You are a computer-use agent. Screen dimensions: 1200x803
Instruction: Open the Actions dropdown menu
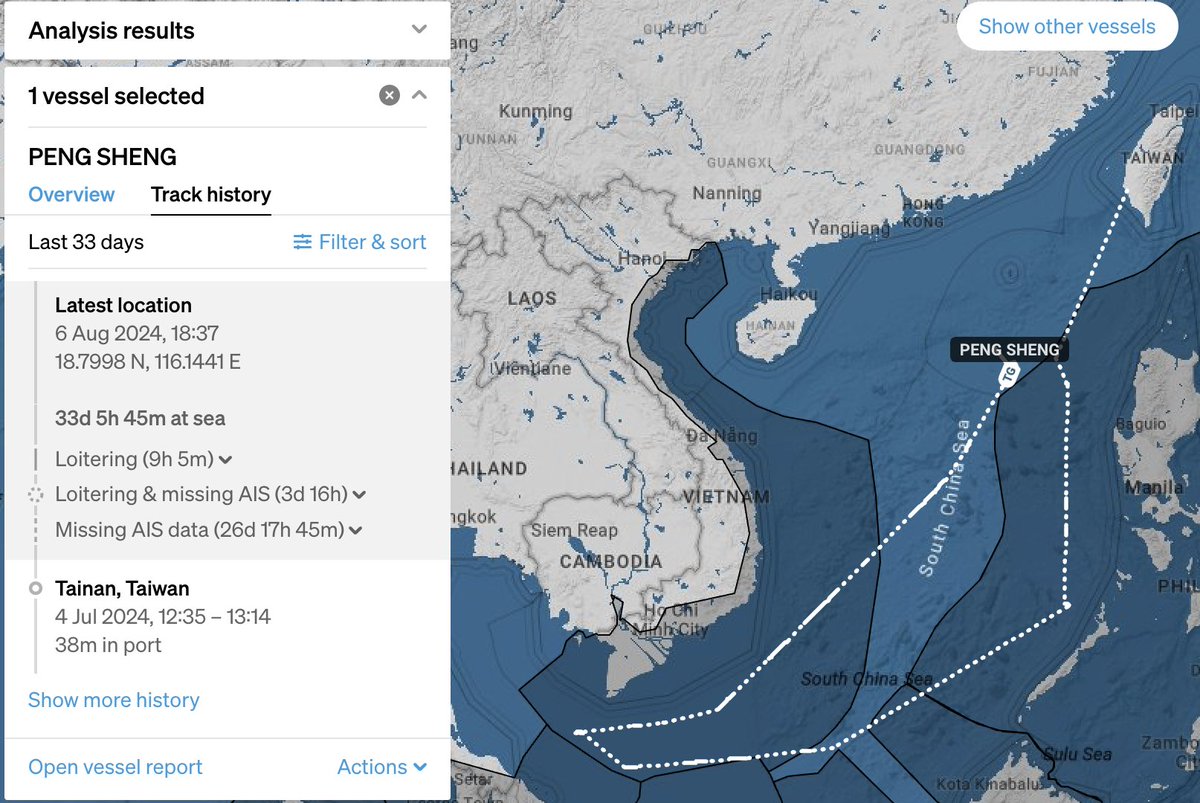(x=382, y=767)
